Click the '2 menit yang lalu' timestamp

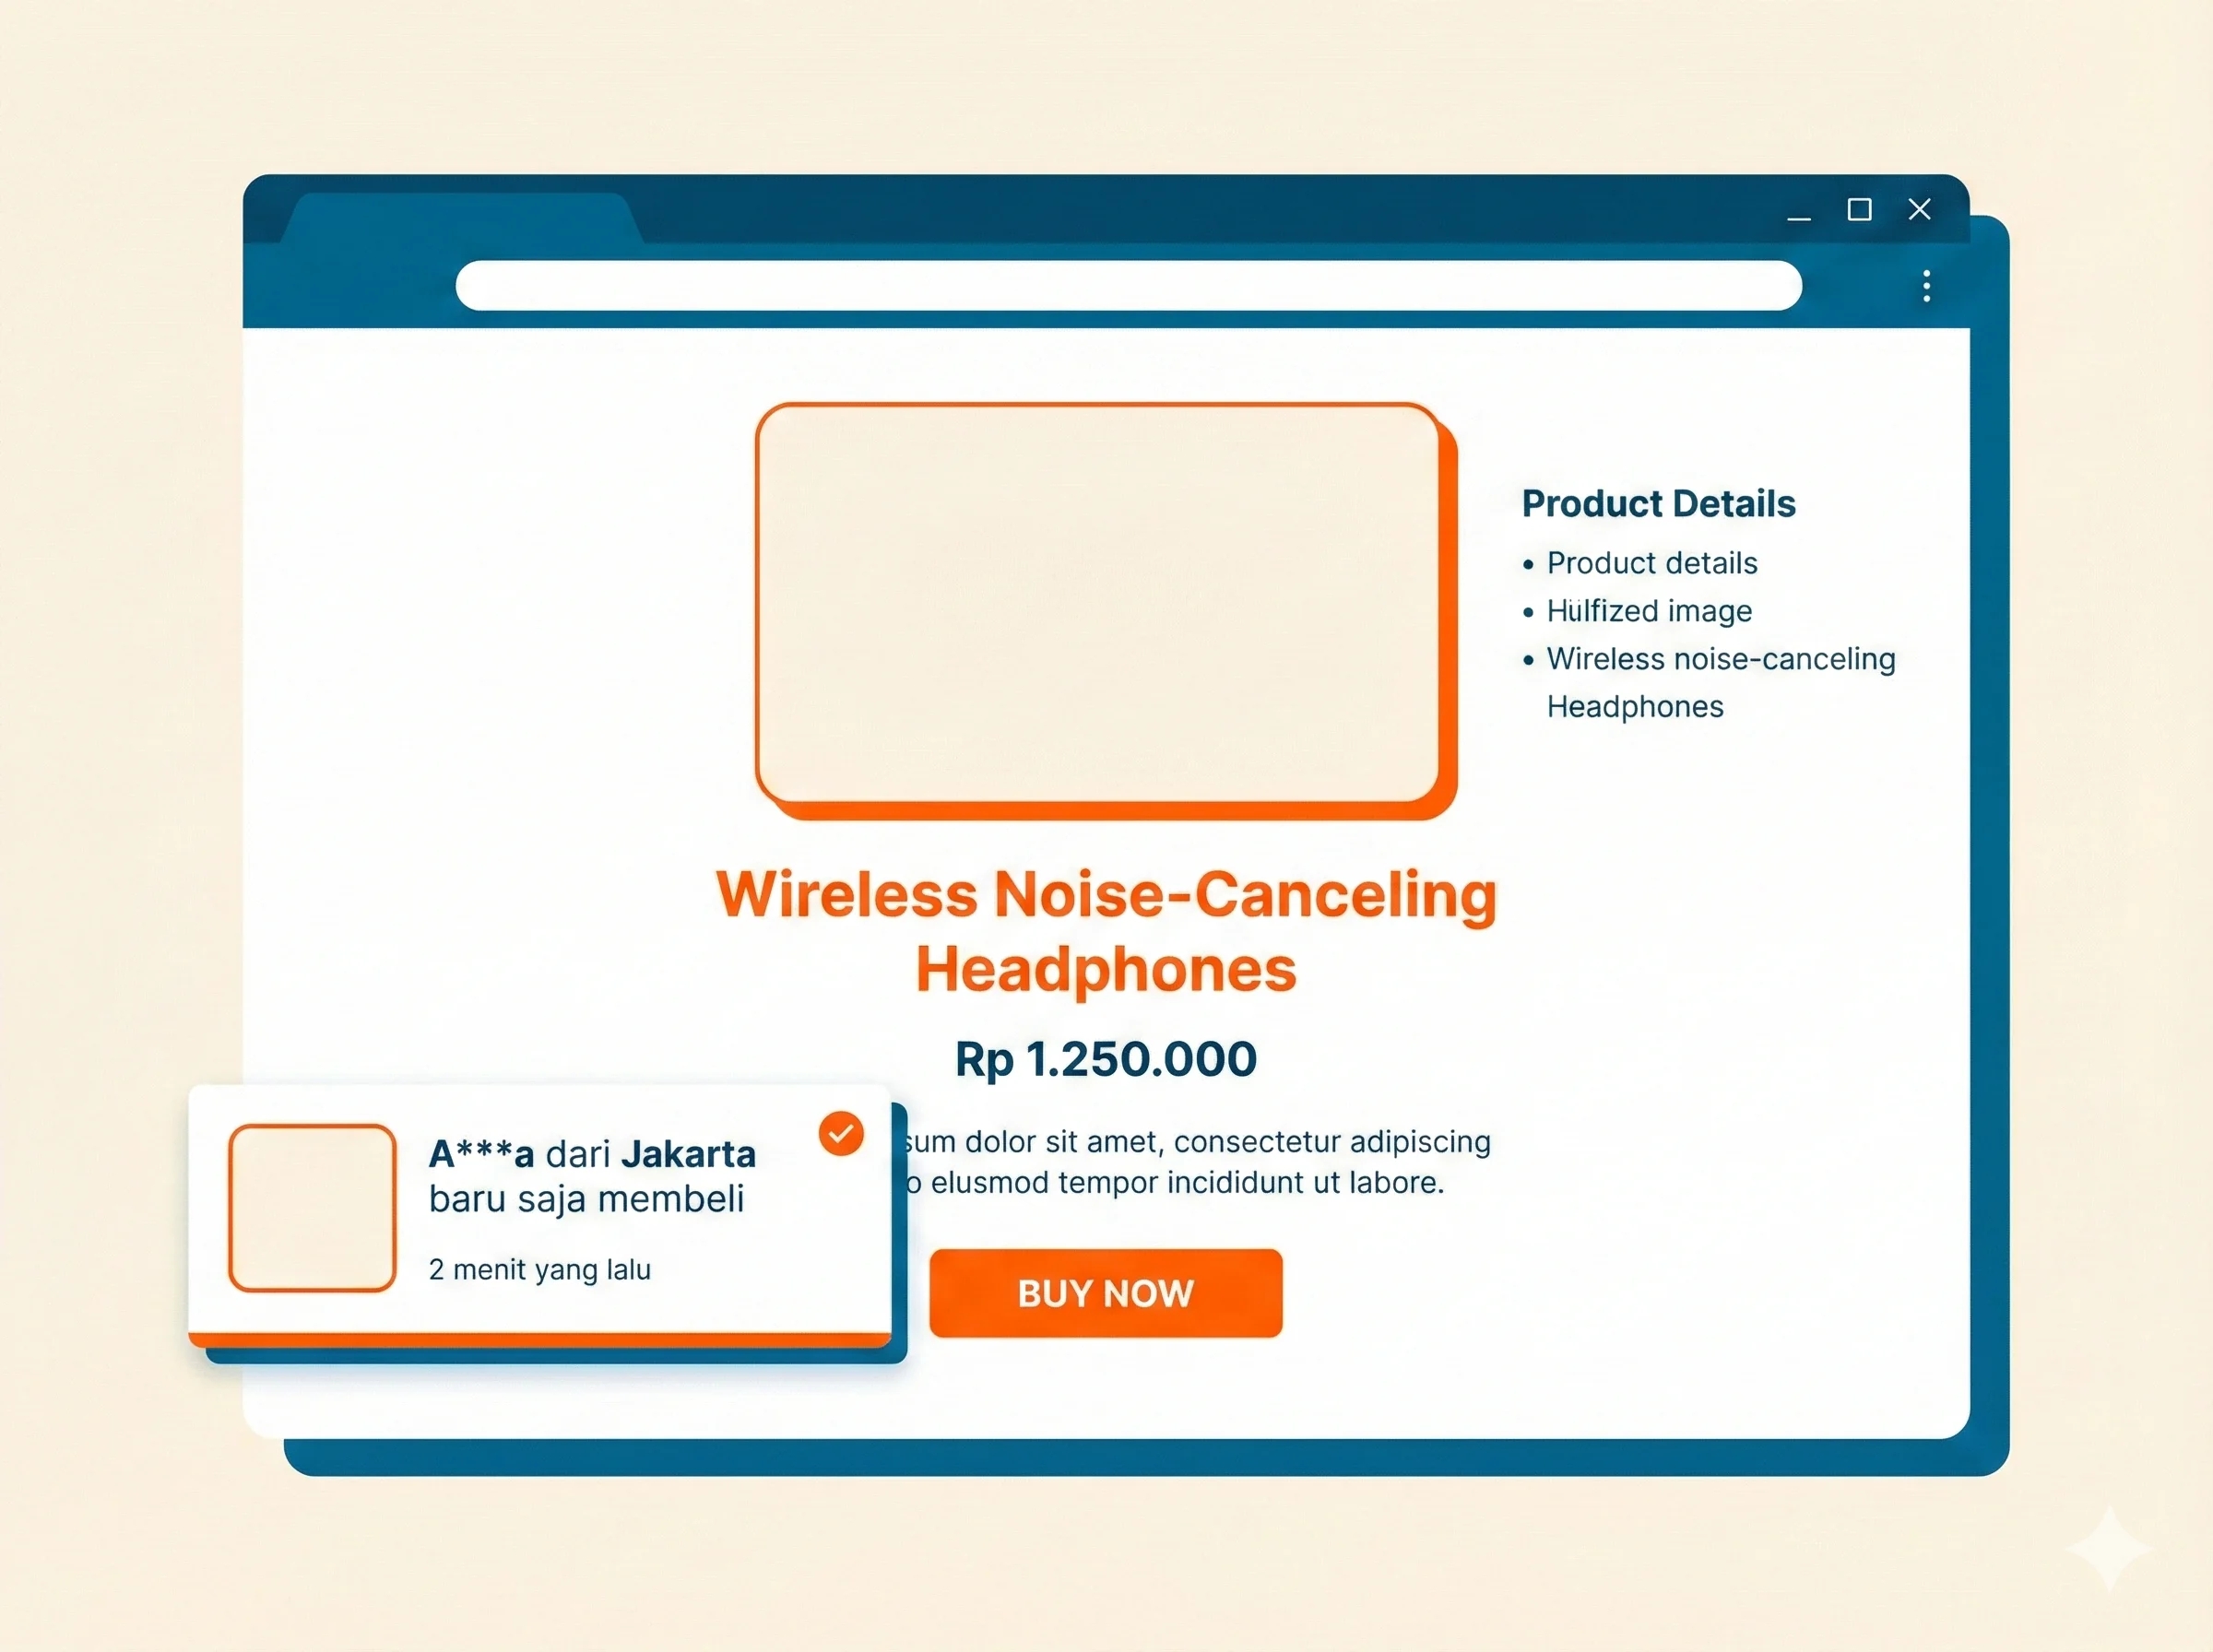coord(539,1269)
